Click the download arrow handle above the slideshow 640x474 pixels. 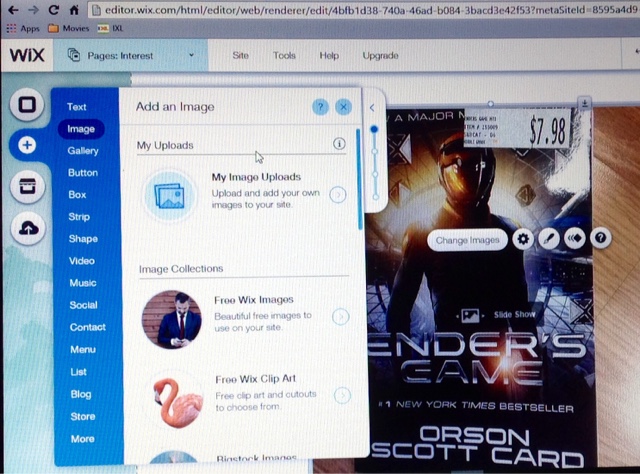[584, 103]
